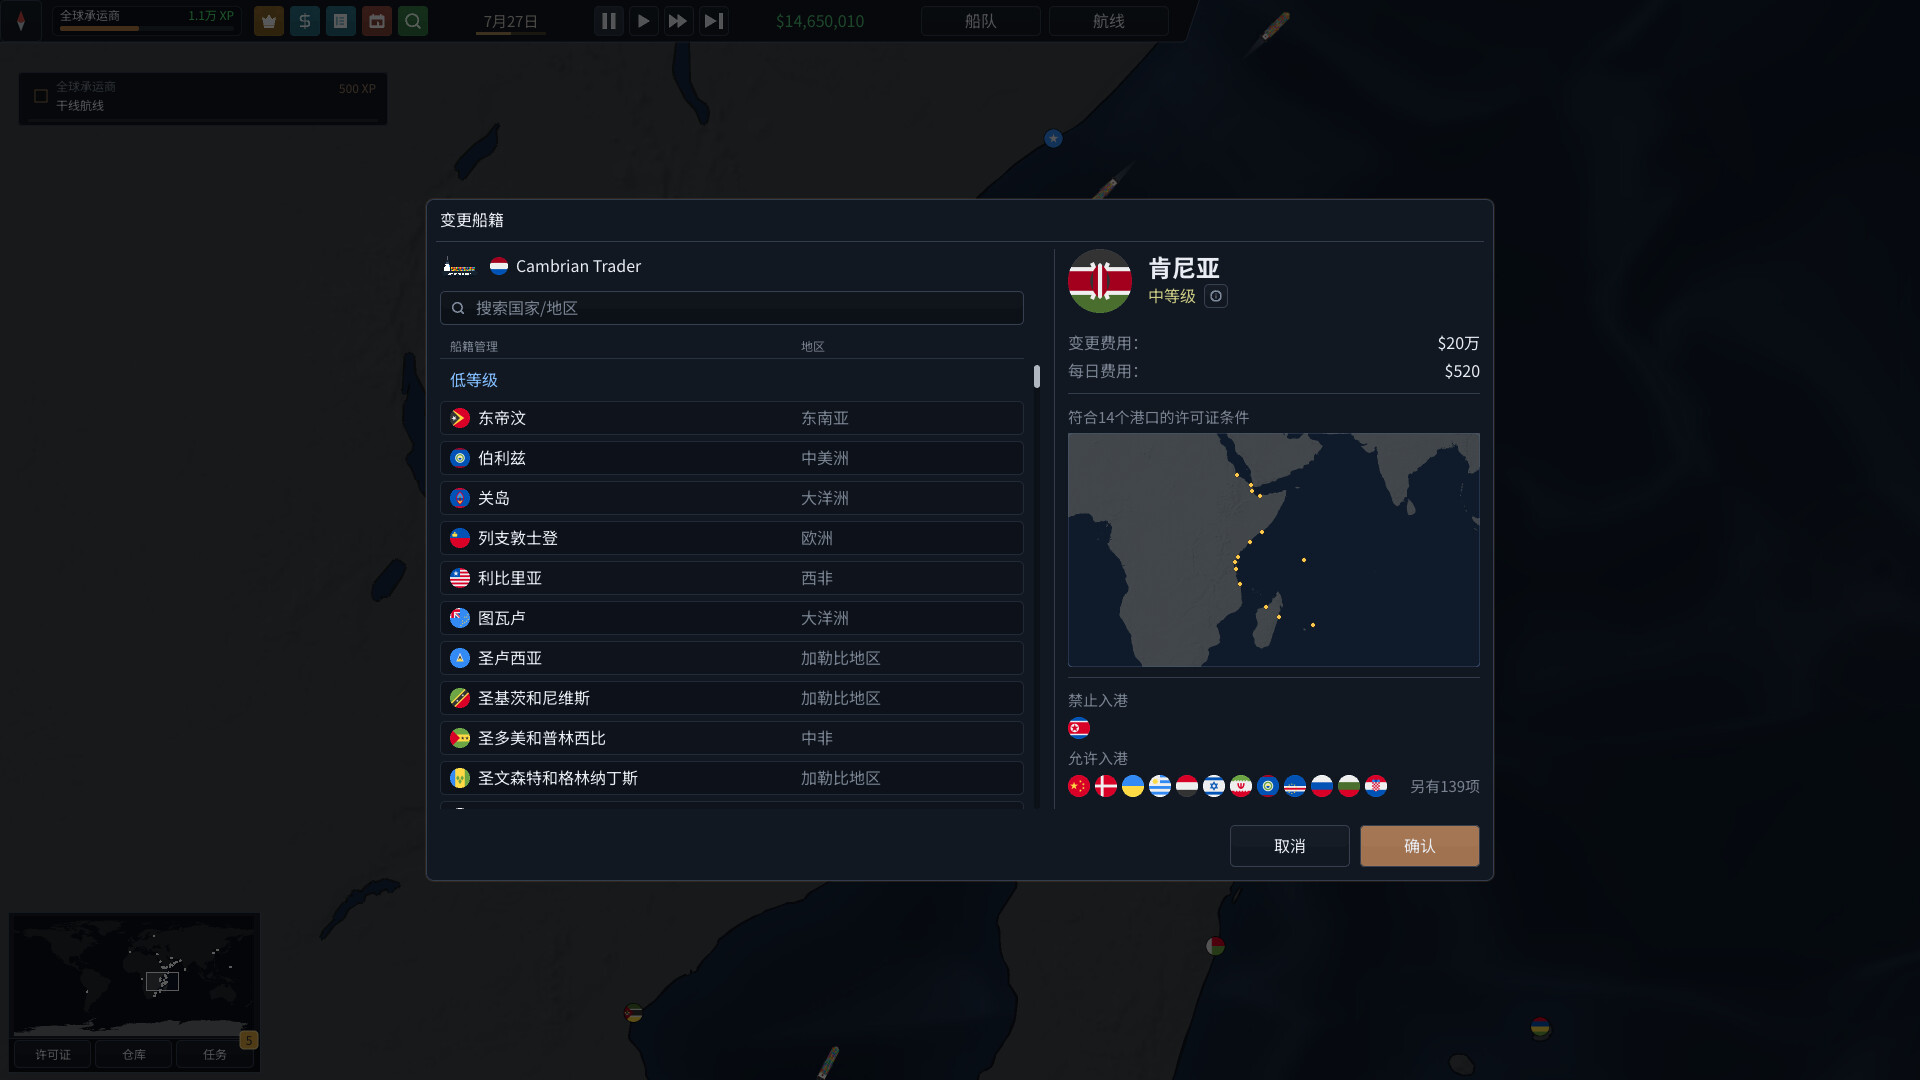The height and width of the screenshot is (1080, 1920).
Task: Tick the 干线航线 mission checkbox
Action: (x=41, y=96)
